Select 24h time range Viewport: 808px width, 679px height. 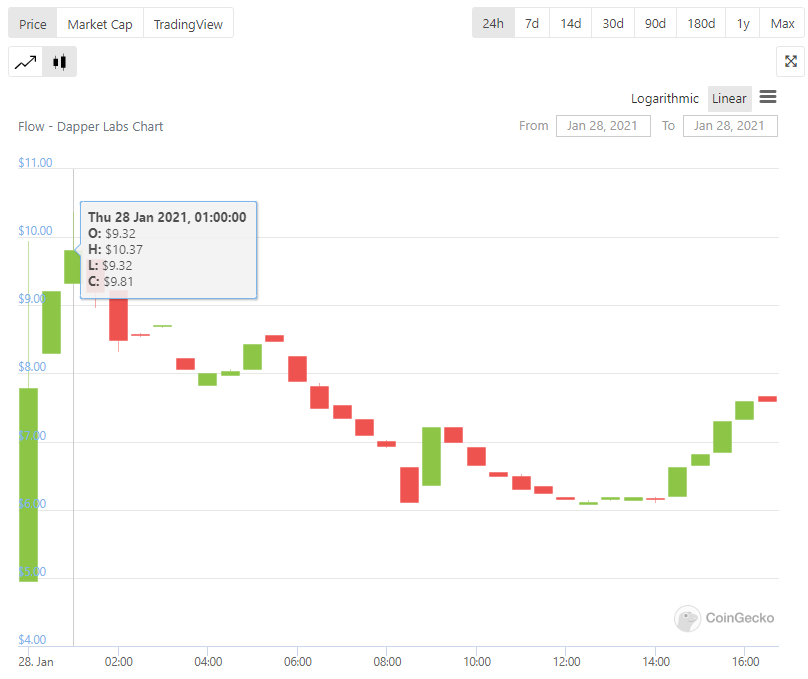tap(493, 23)
